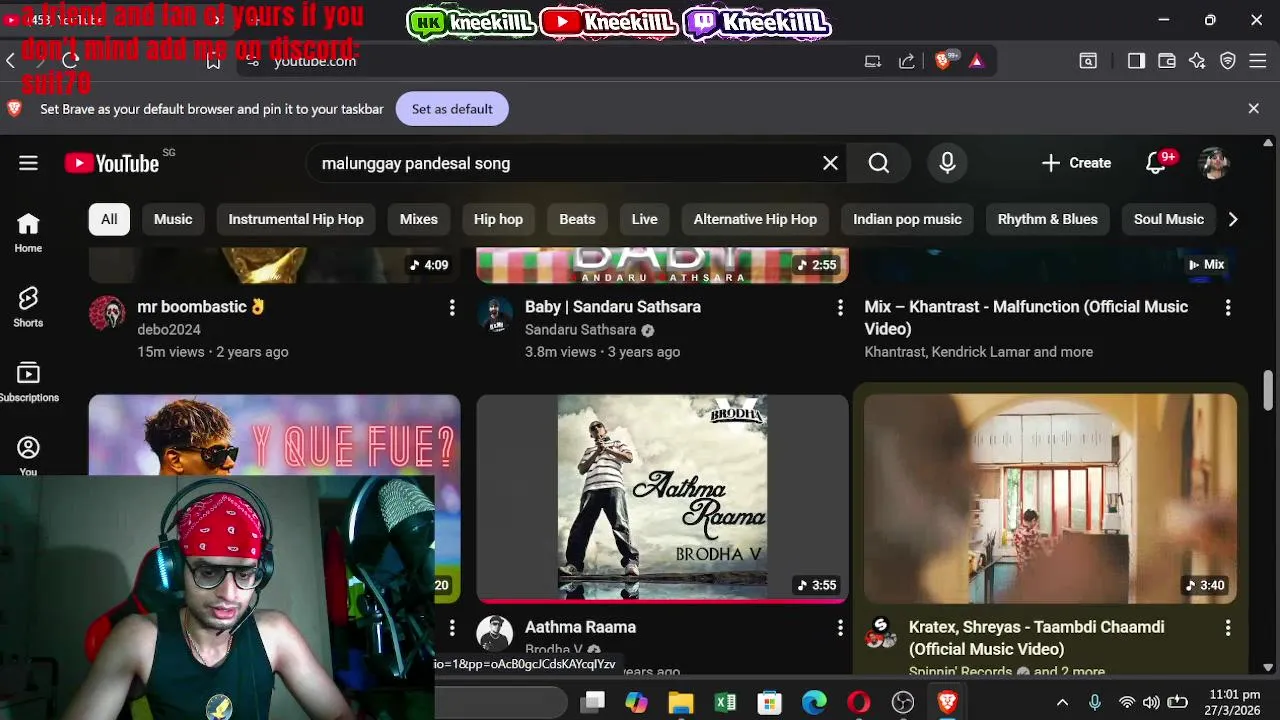The image size is (1280, 720).
Task: Open Brave Wallet
Action: 1166,61
